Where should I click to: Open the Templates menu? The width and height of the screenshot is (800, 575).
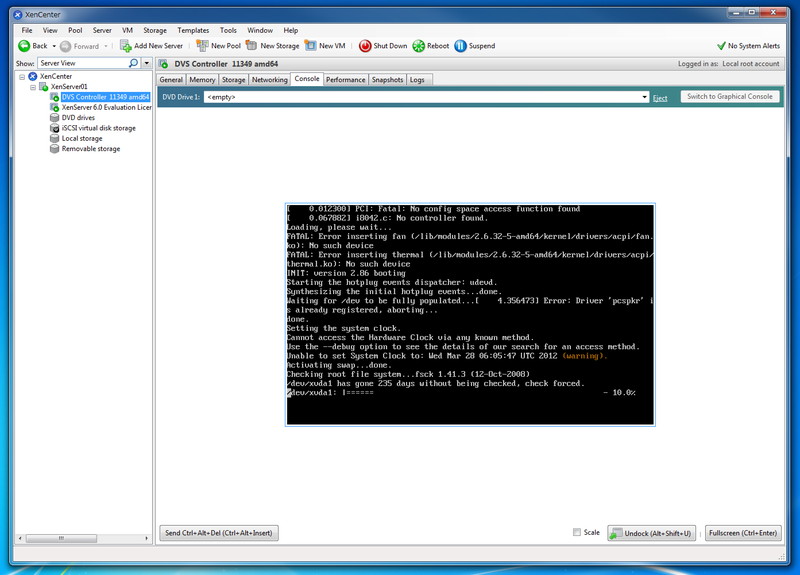[193, 30]
